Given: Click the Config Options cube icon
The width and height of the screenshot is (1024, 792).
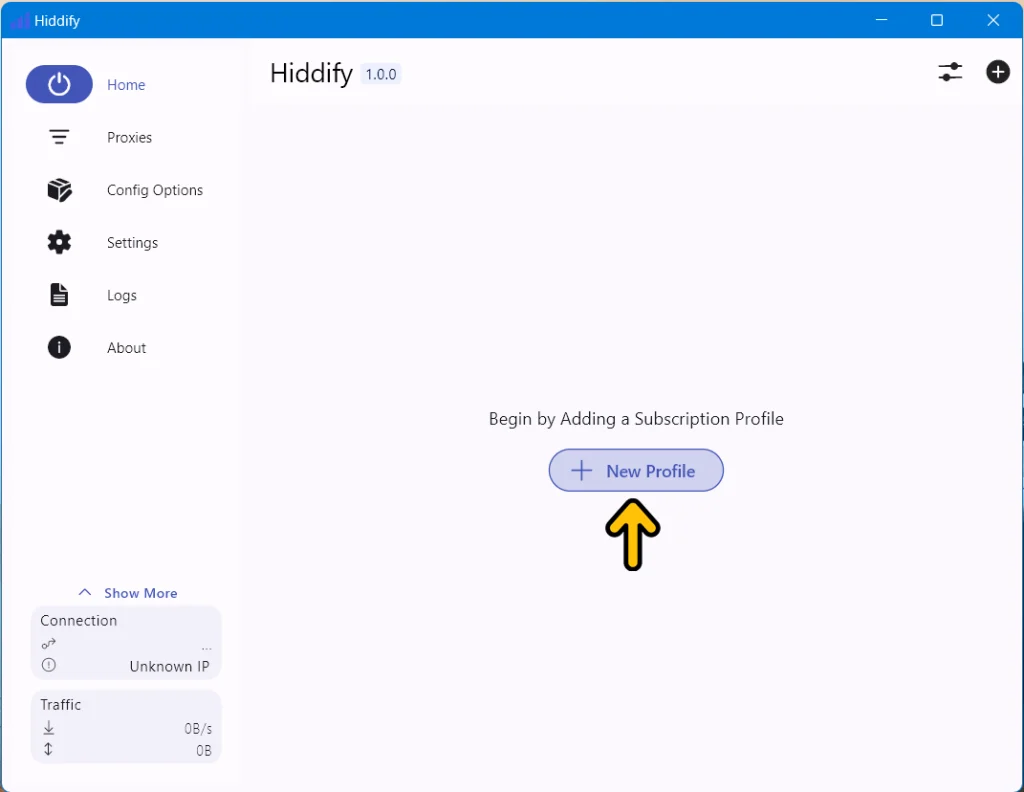Looking at the screenshot, I should coord(59,190).
